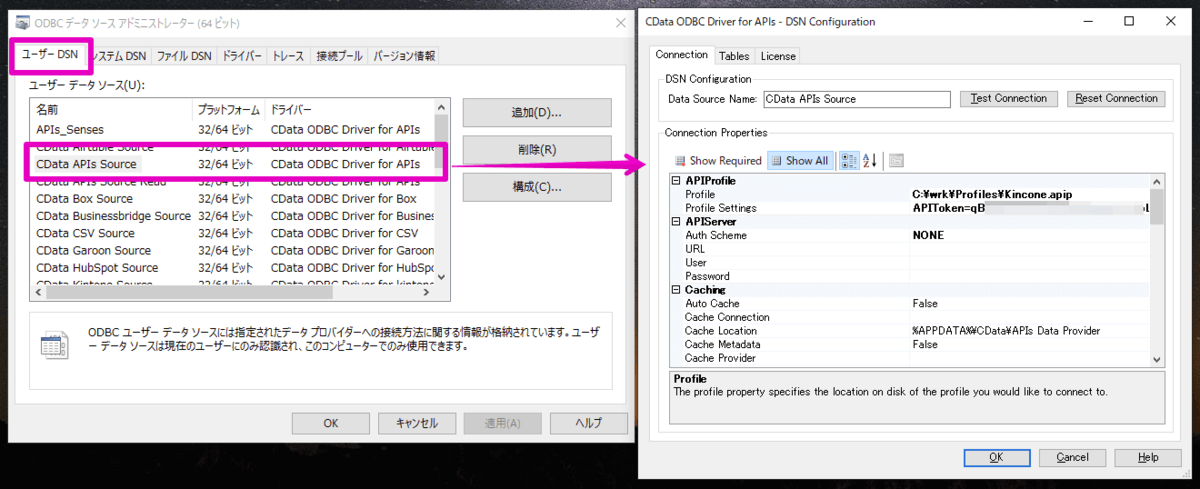Image resolution: width=1200 pixels, height=489 pixels.
Task: Select CData Box Source in the list
Action: (233, 198)
